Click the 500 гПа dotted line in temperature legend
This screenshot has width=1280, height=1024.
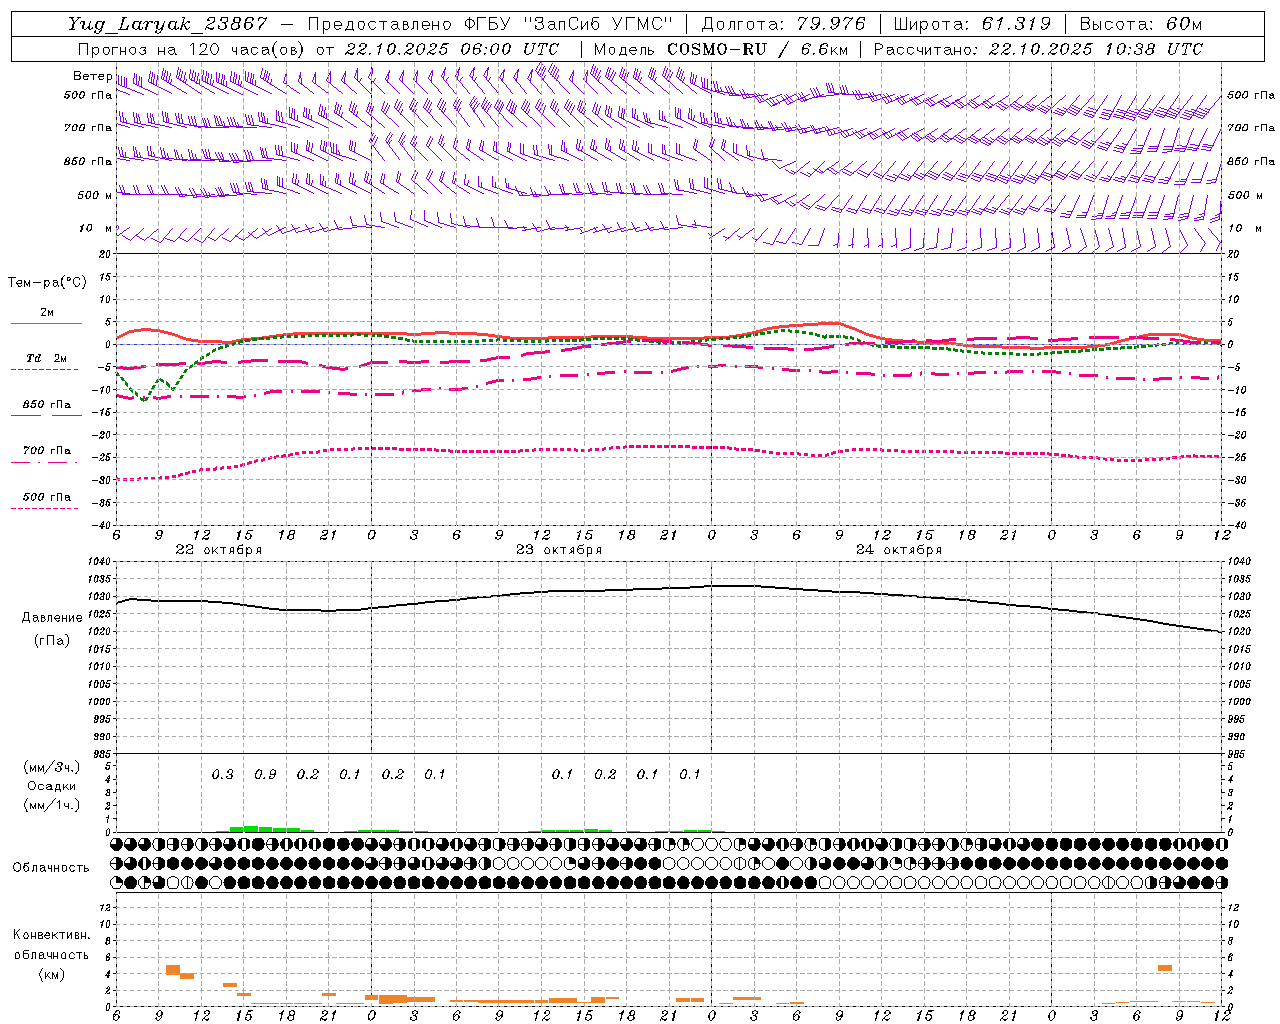[45, 509]
